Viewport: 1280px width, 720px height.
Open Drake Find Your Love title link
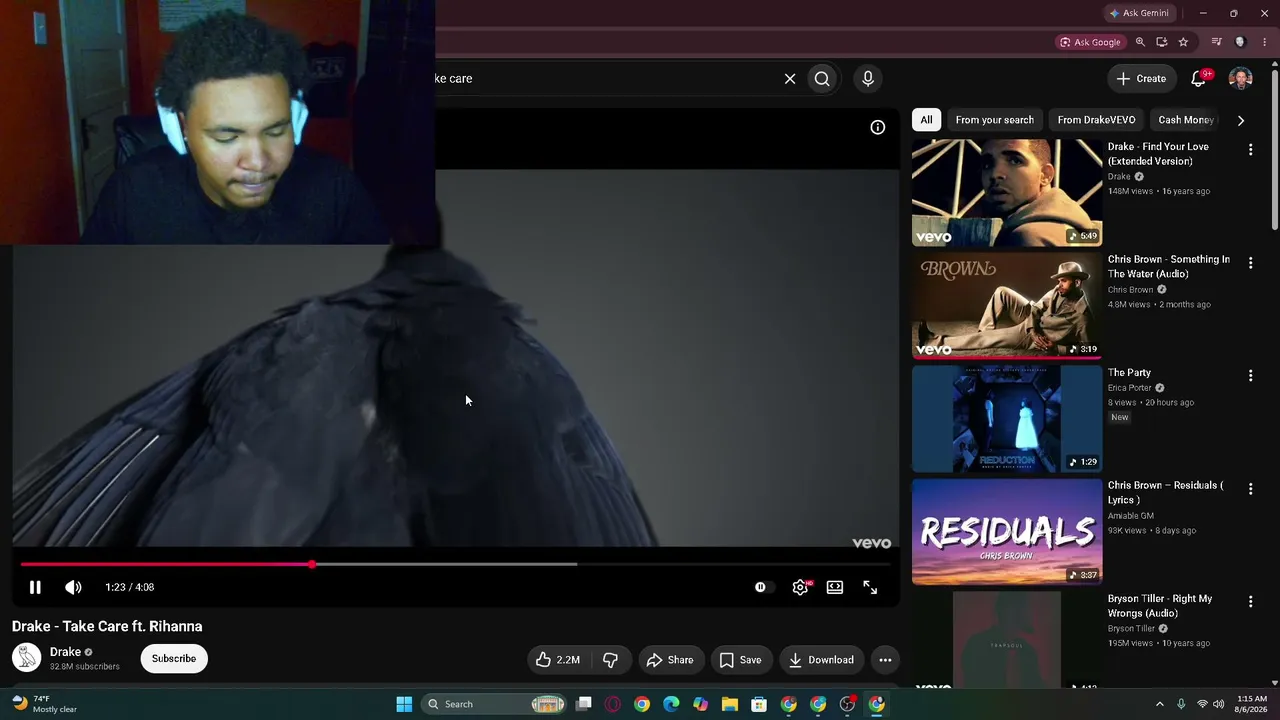coord(1158,154)
